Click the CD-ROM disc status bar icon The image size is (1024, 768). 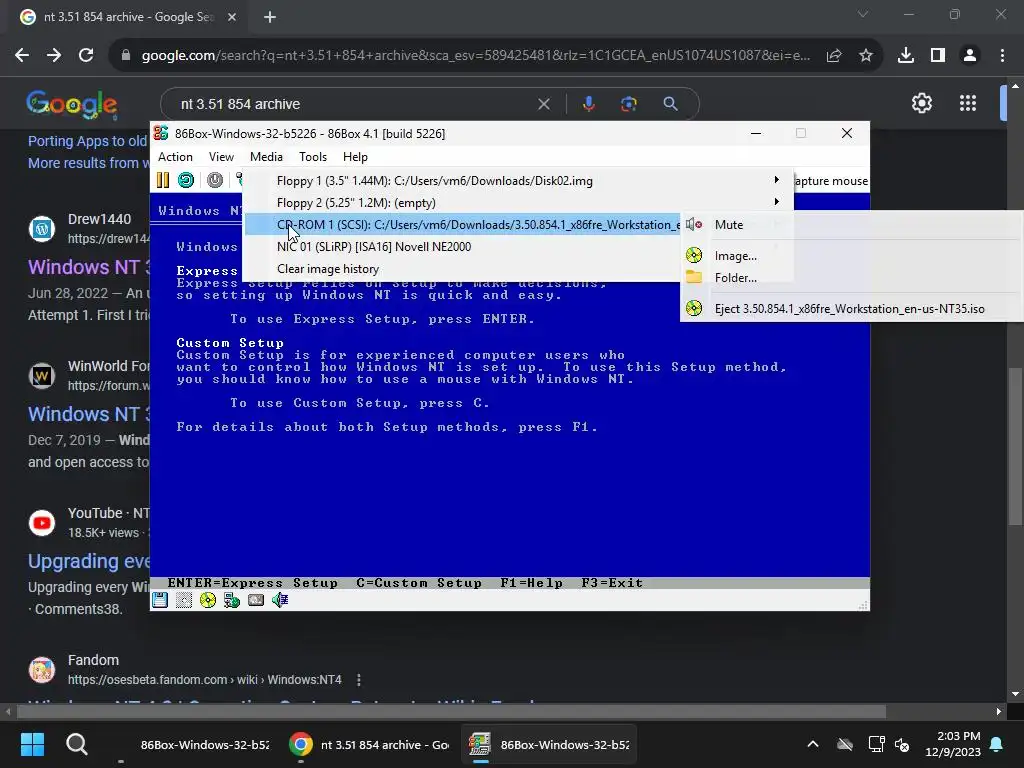[x=208, y=600]
